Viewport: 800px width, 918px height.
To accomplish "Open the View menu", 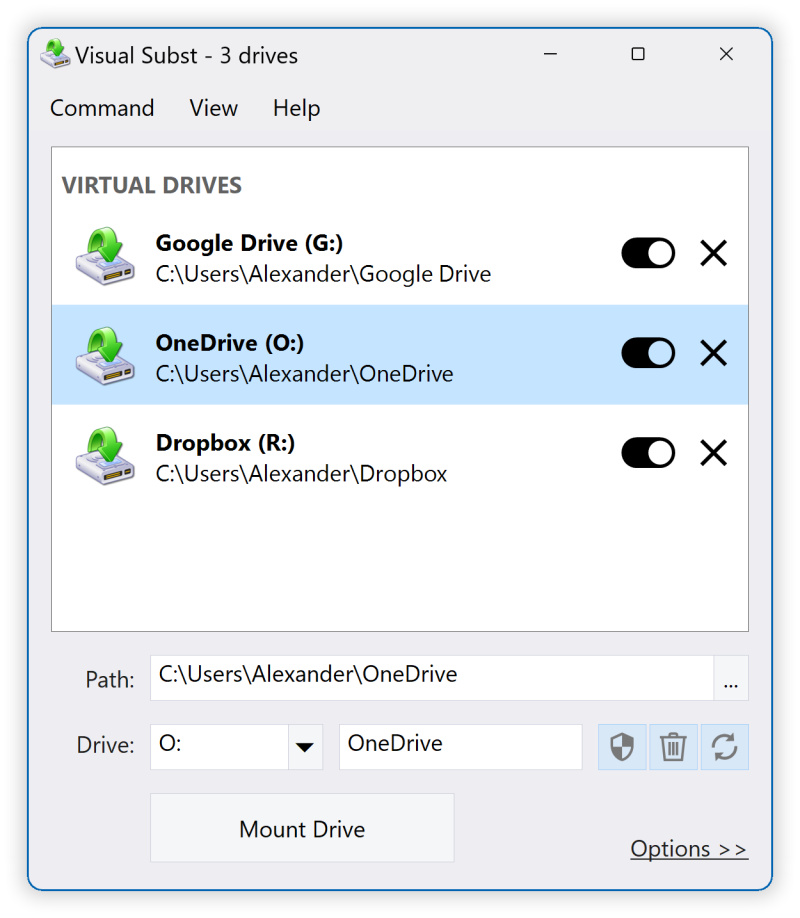I will click(x=214, y=108).
